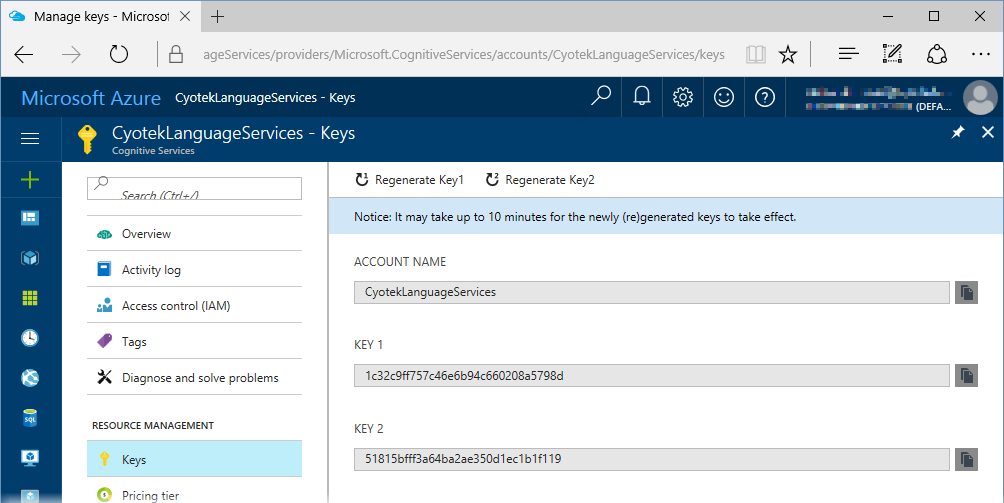Open browser More actions ellipsis
Viewport: 1004px width, 503px height.
980,54
